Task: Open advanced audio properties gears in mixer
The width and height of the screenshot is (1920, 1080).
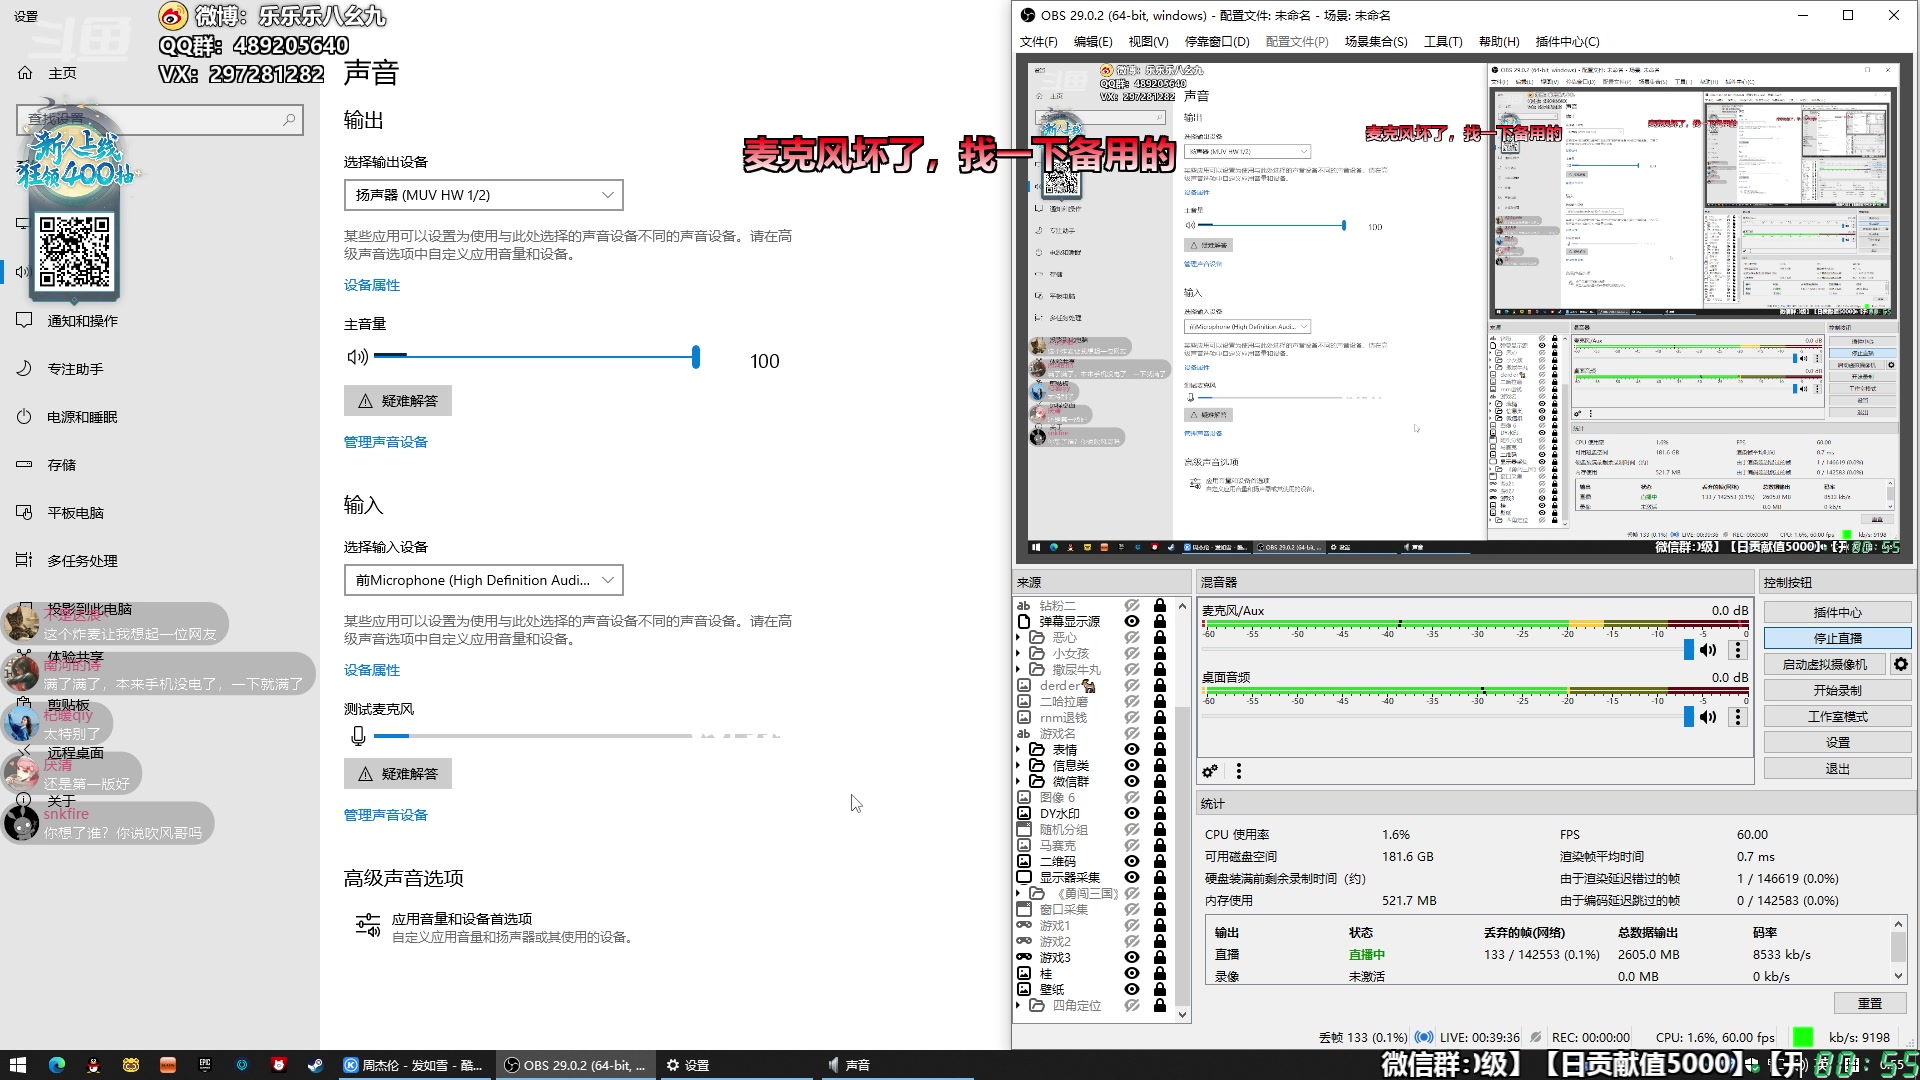Action: pos(1210,771)
